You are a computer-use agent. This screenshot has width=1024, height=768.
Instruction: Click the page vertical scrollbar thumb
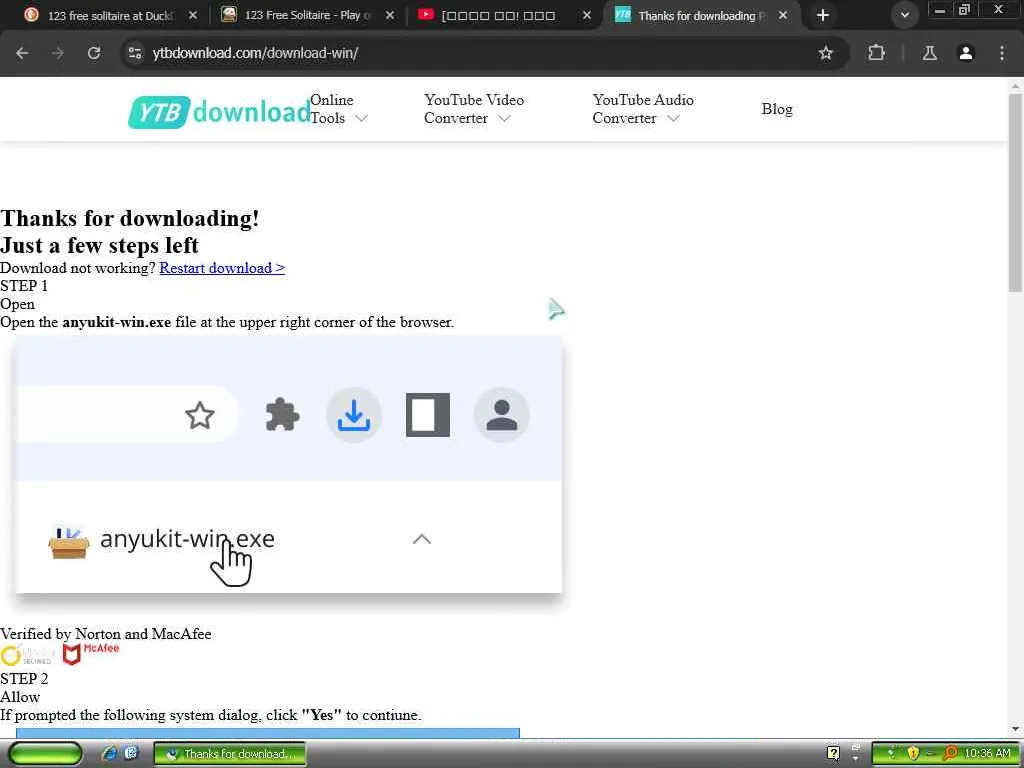1015,193
